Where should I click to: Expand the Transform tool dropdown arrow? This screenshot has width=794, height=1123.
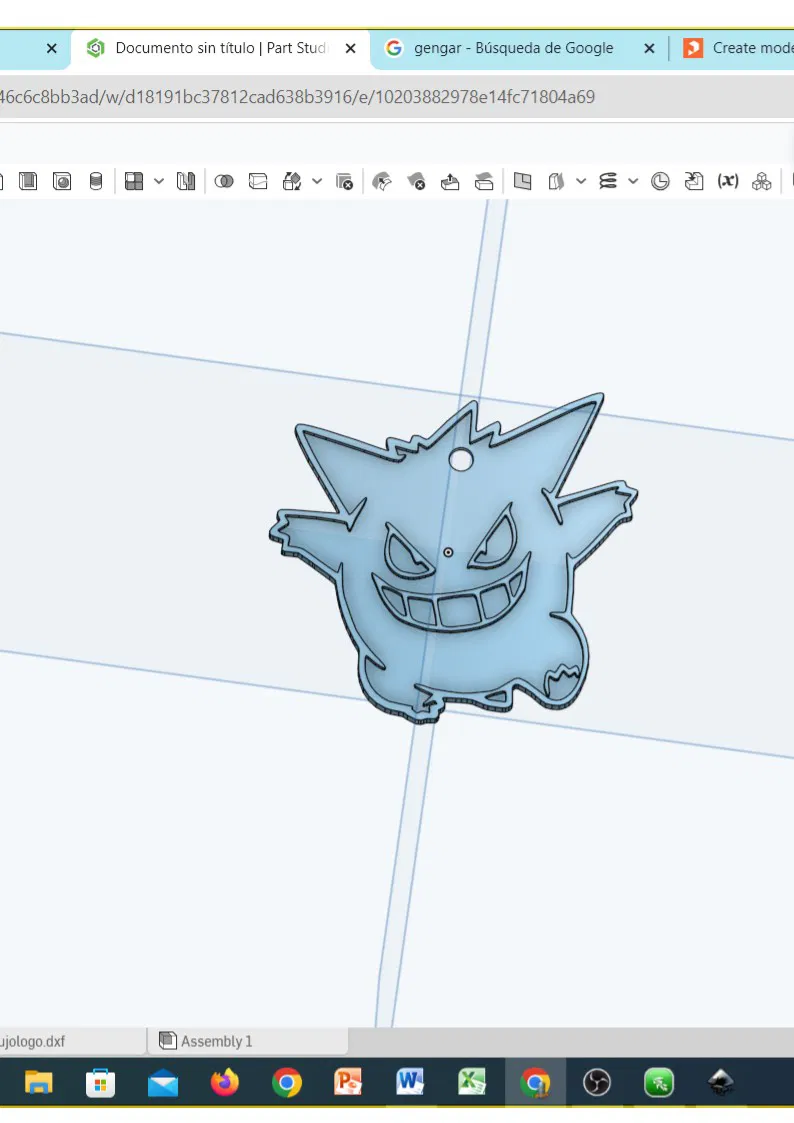click(317, 181)
